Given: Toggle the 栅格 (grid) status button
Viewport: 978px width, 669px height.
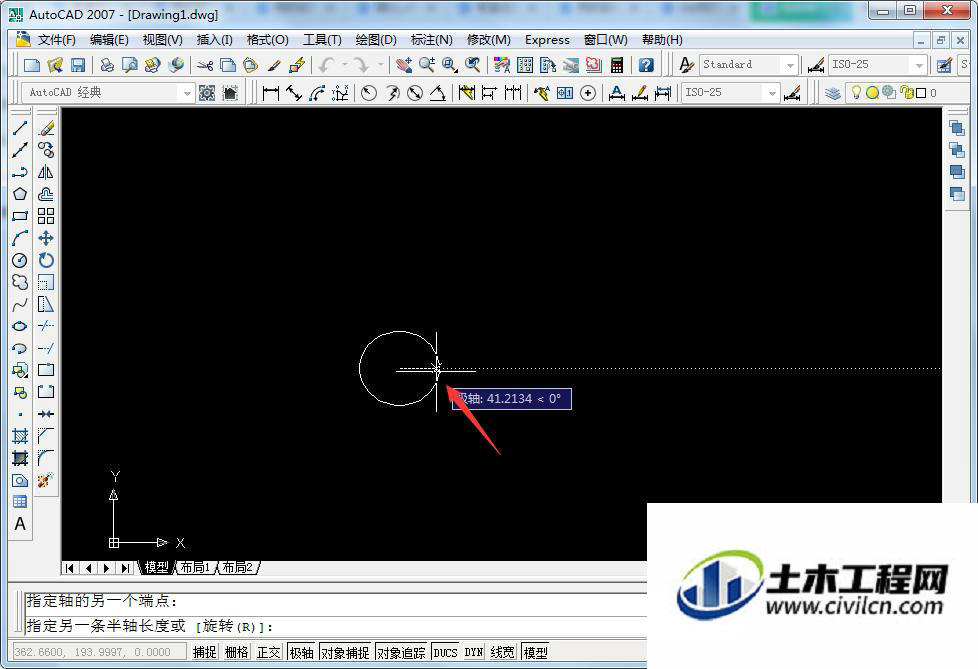Looking at the screenshot, I should [236, 652].
